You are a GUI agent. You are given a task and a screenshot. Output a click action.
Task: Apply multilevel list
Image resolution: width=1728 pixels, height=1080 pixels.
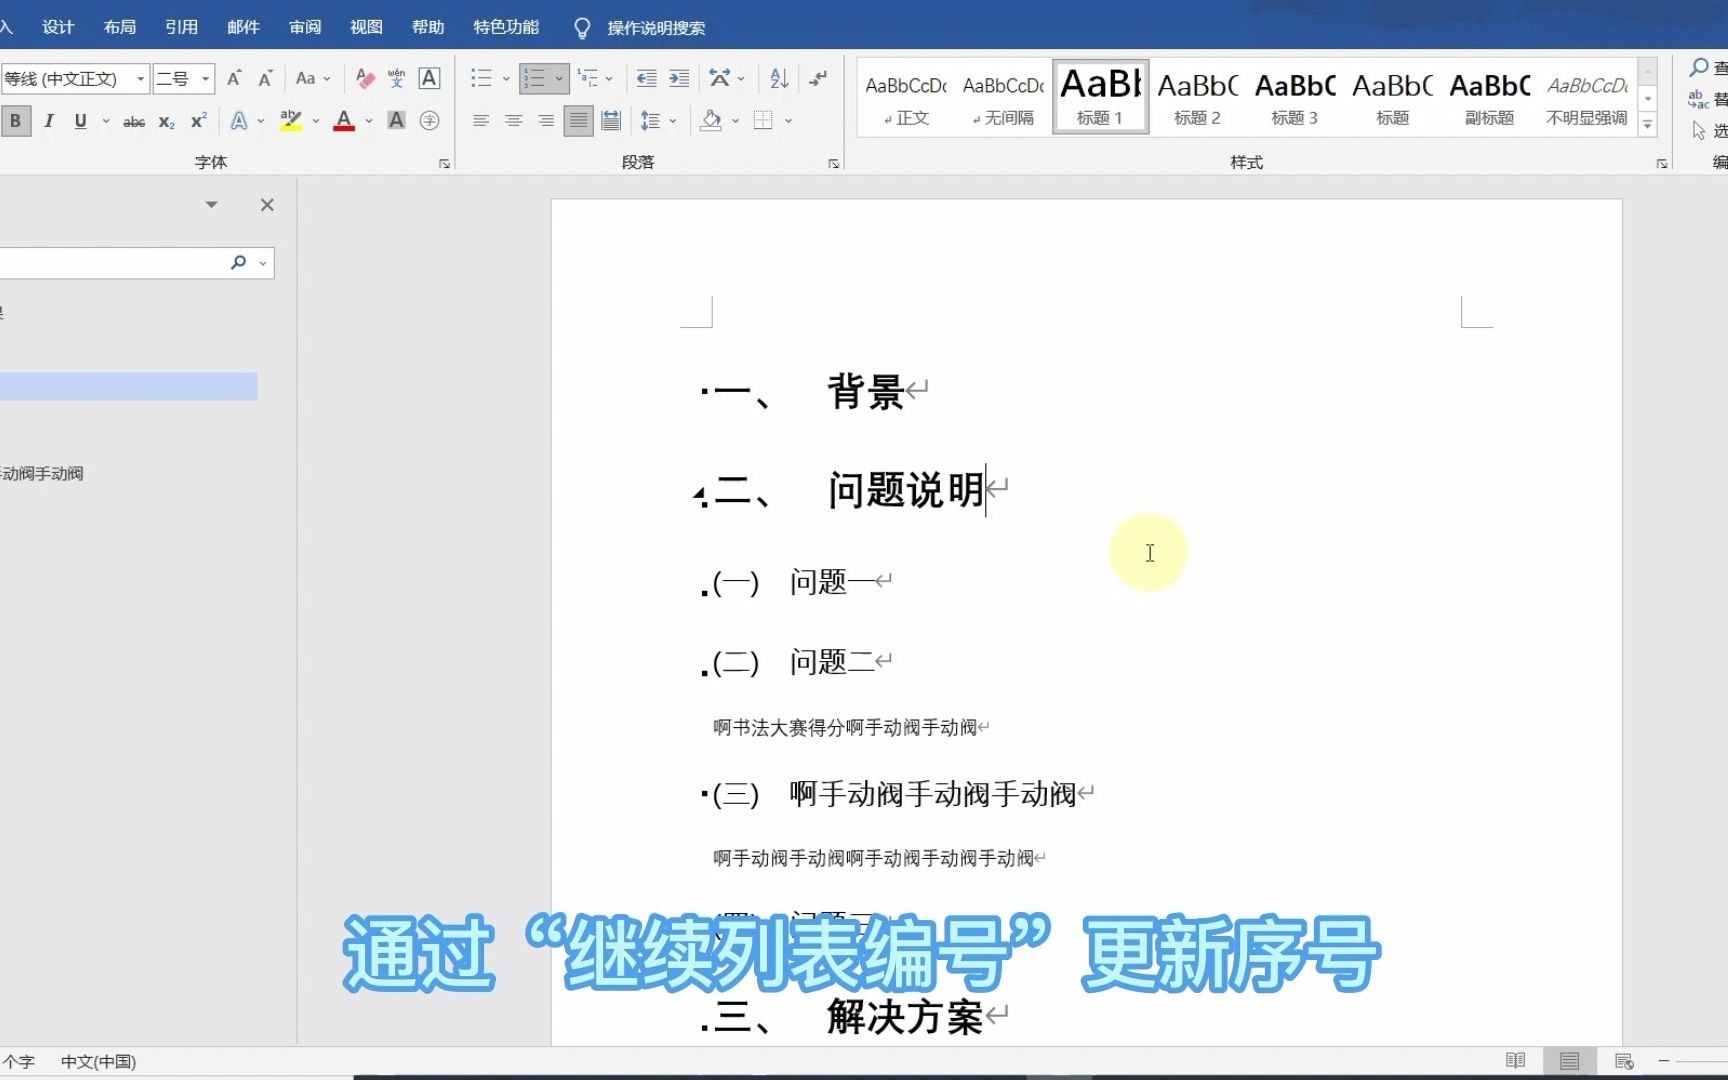pyautogui.click(x=588, y=78)
